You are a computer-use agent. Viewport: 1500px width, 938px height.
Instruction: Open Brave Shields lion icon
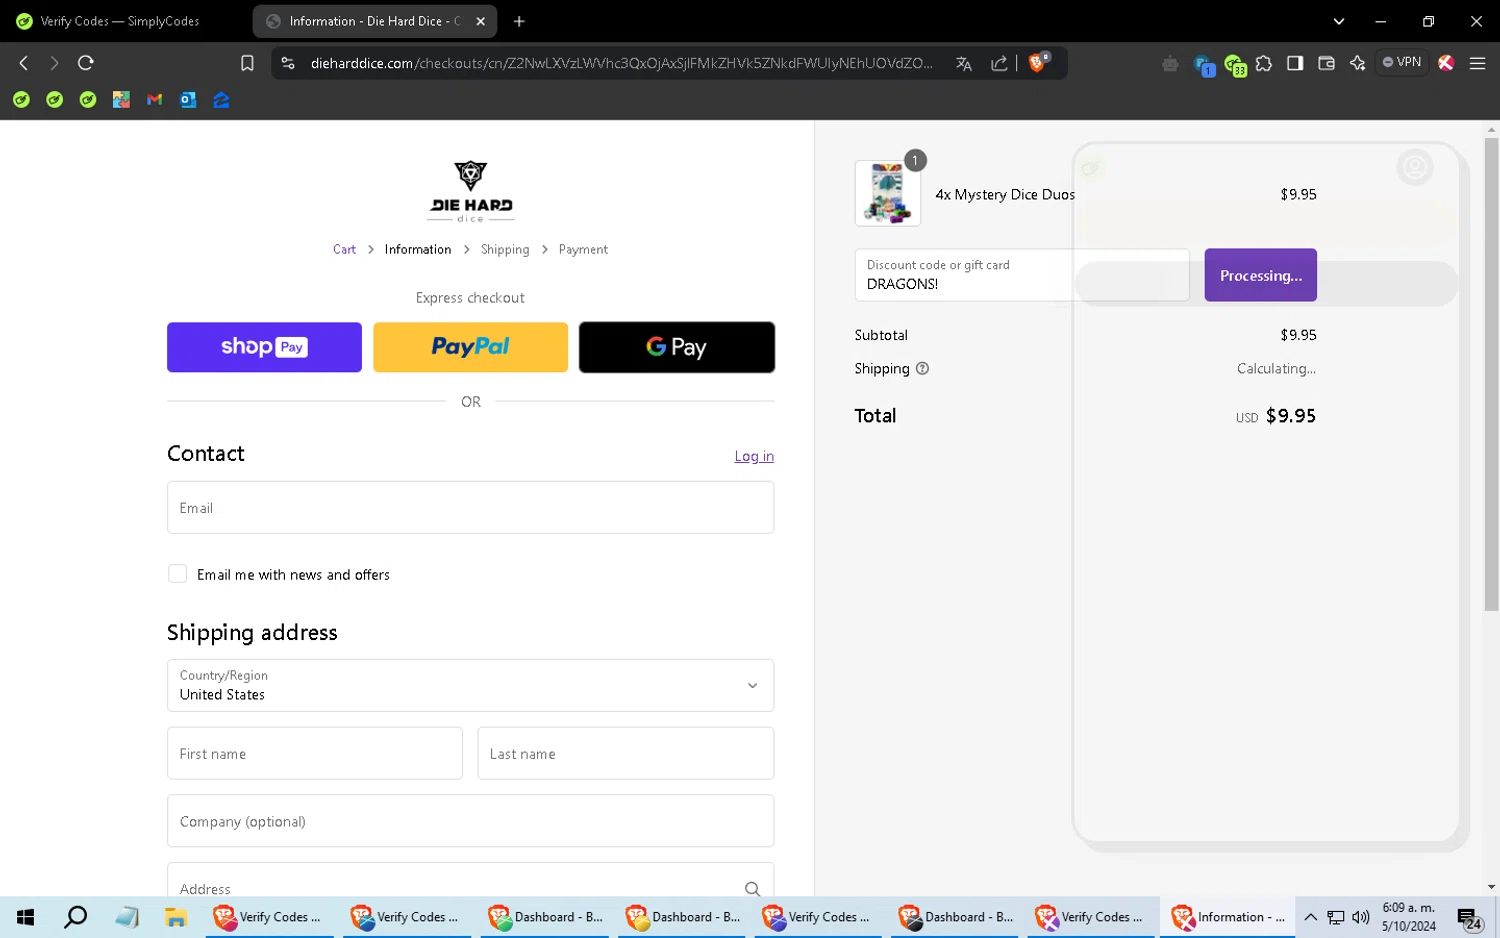pos(1039,62)
